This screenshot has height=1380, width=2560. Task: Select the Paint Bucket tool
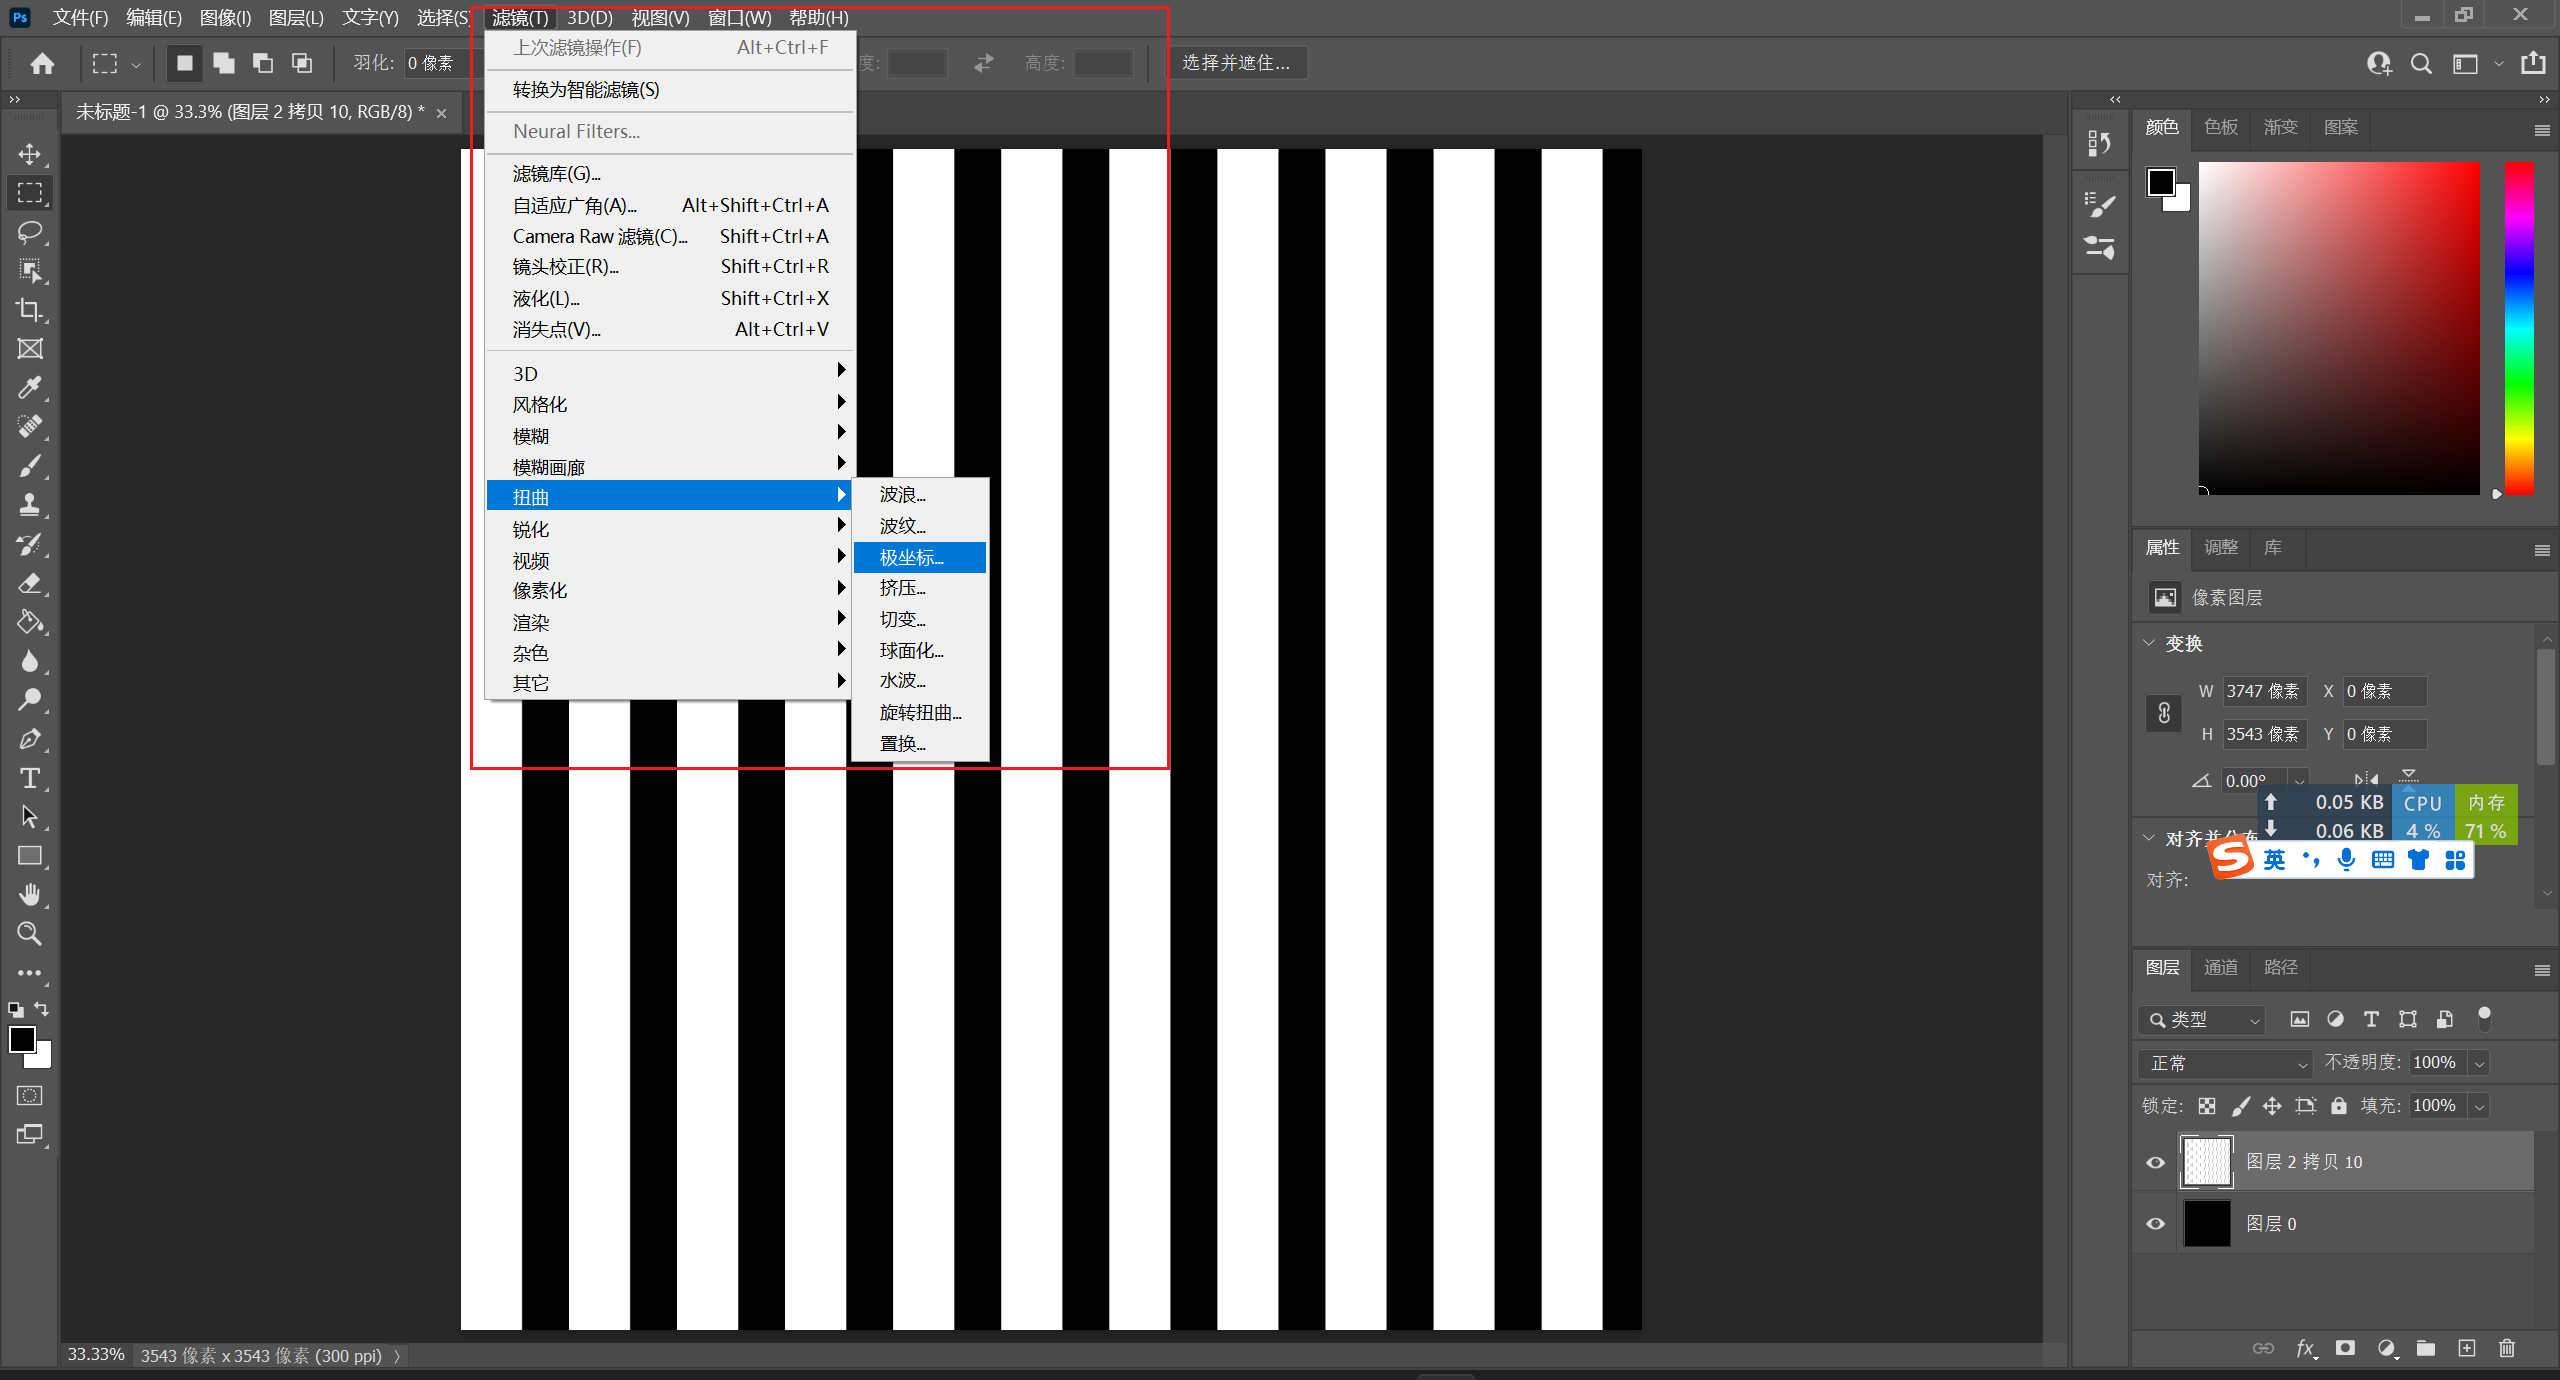(30, 622)
